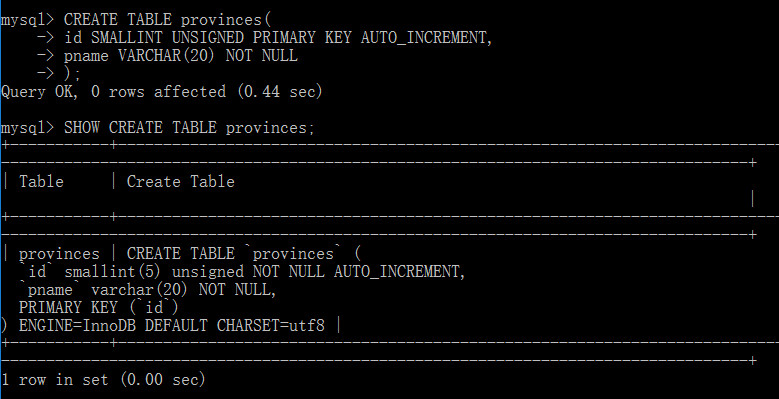Click the pname VARCHAR(20) NOT NULL line
Viewport: 779px width, 399px height.
tap(181, 56)
